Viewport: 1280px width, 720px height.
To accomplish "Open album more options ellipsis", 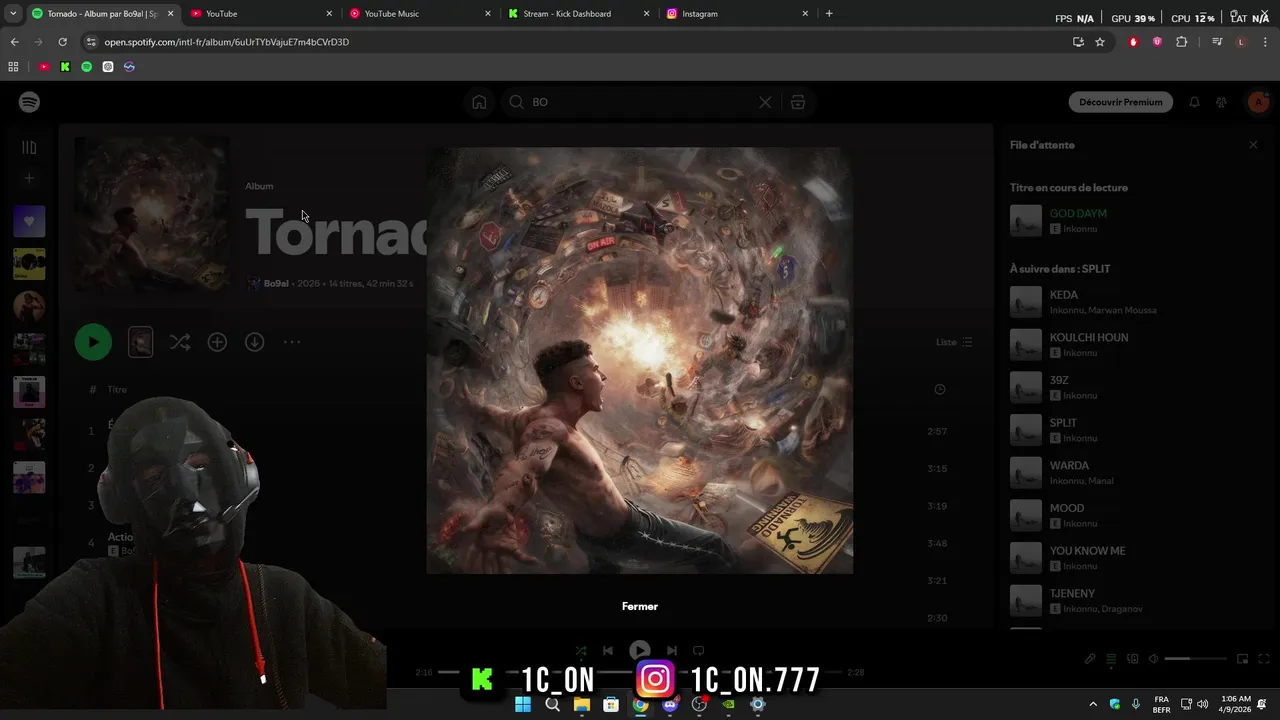I will 291,342.
